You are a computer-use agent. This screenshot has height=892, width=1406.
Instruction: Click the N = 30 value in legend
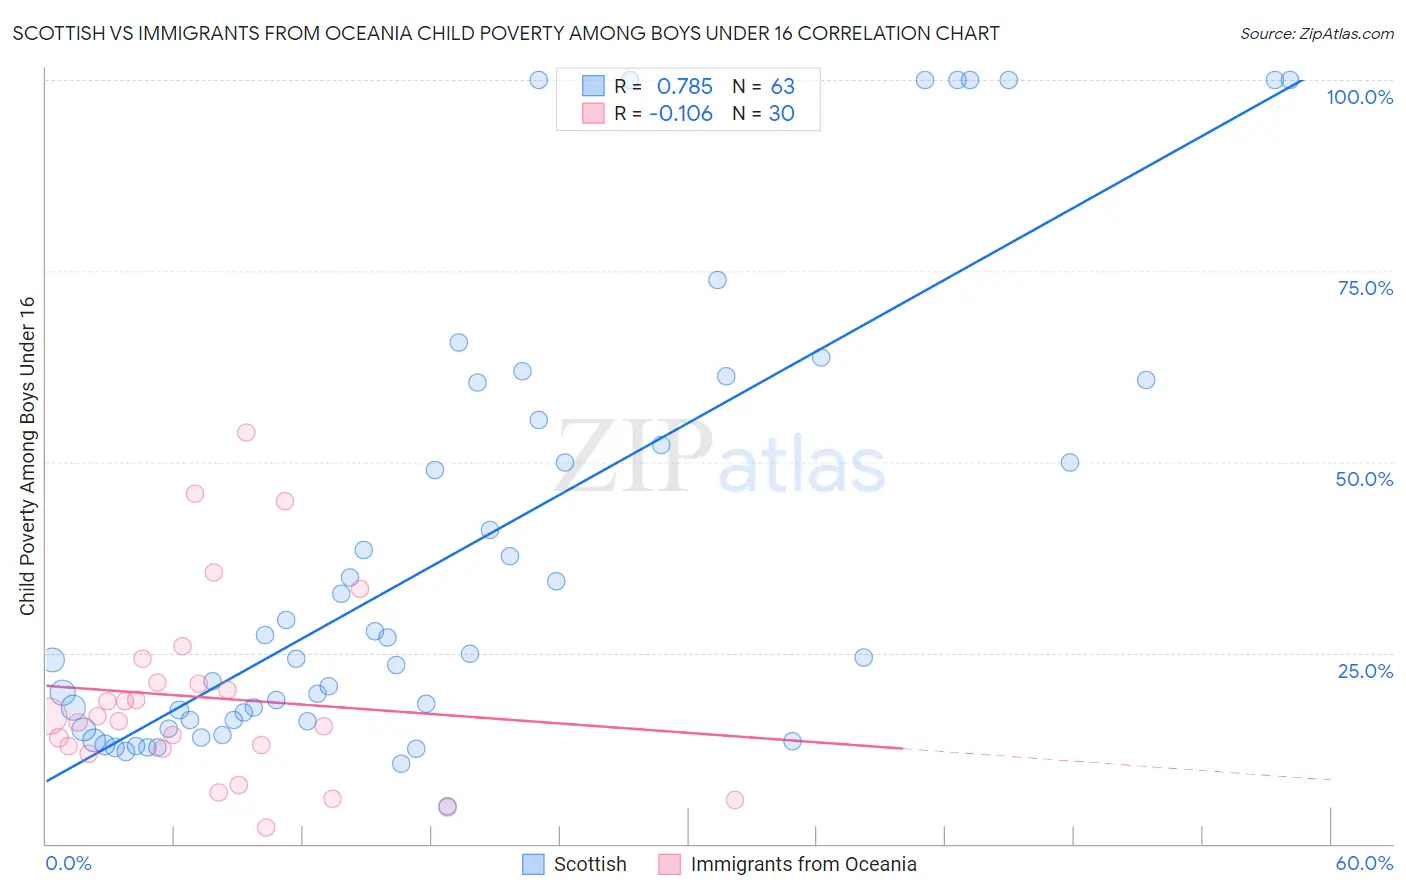coord(763,113)
